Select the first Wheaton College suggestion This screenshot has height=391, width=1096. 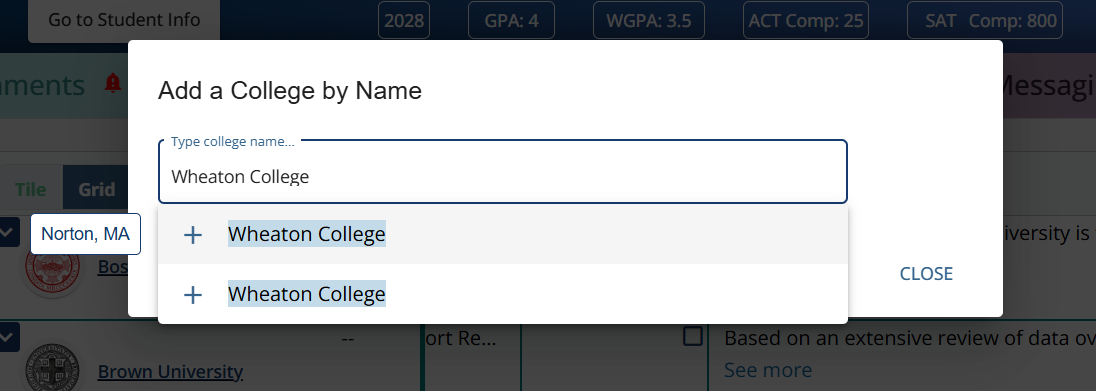tap(503, 234)
